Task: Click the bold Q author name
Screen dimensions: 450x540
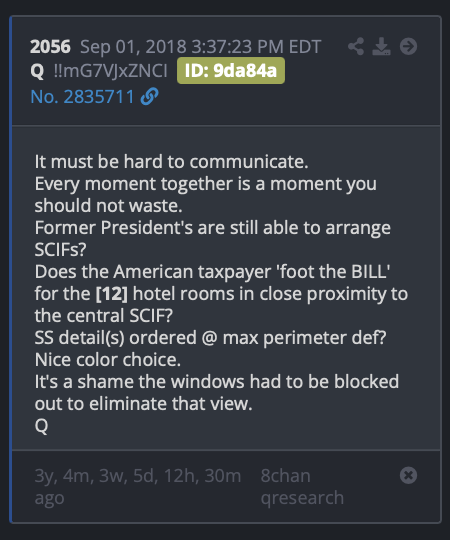Action: 37,71
